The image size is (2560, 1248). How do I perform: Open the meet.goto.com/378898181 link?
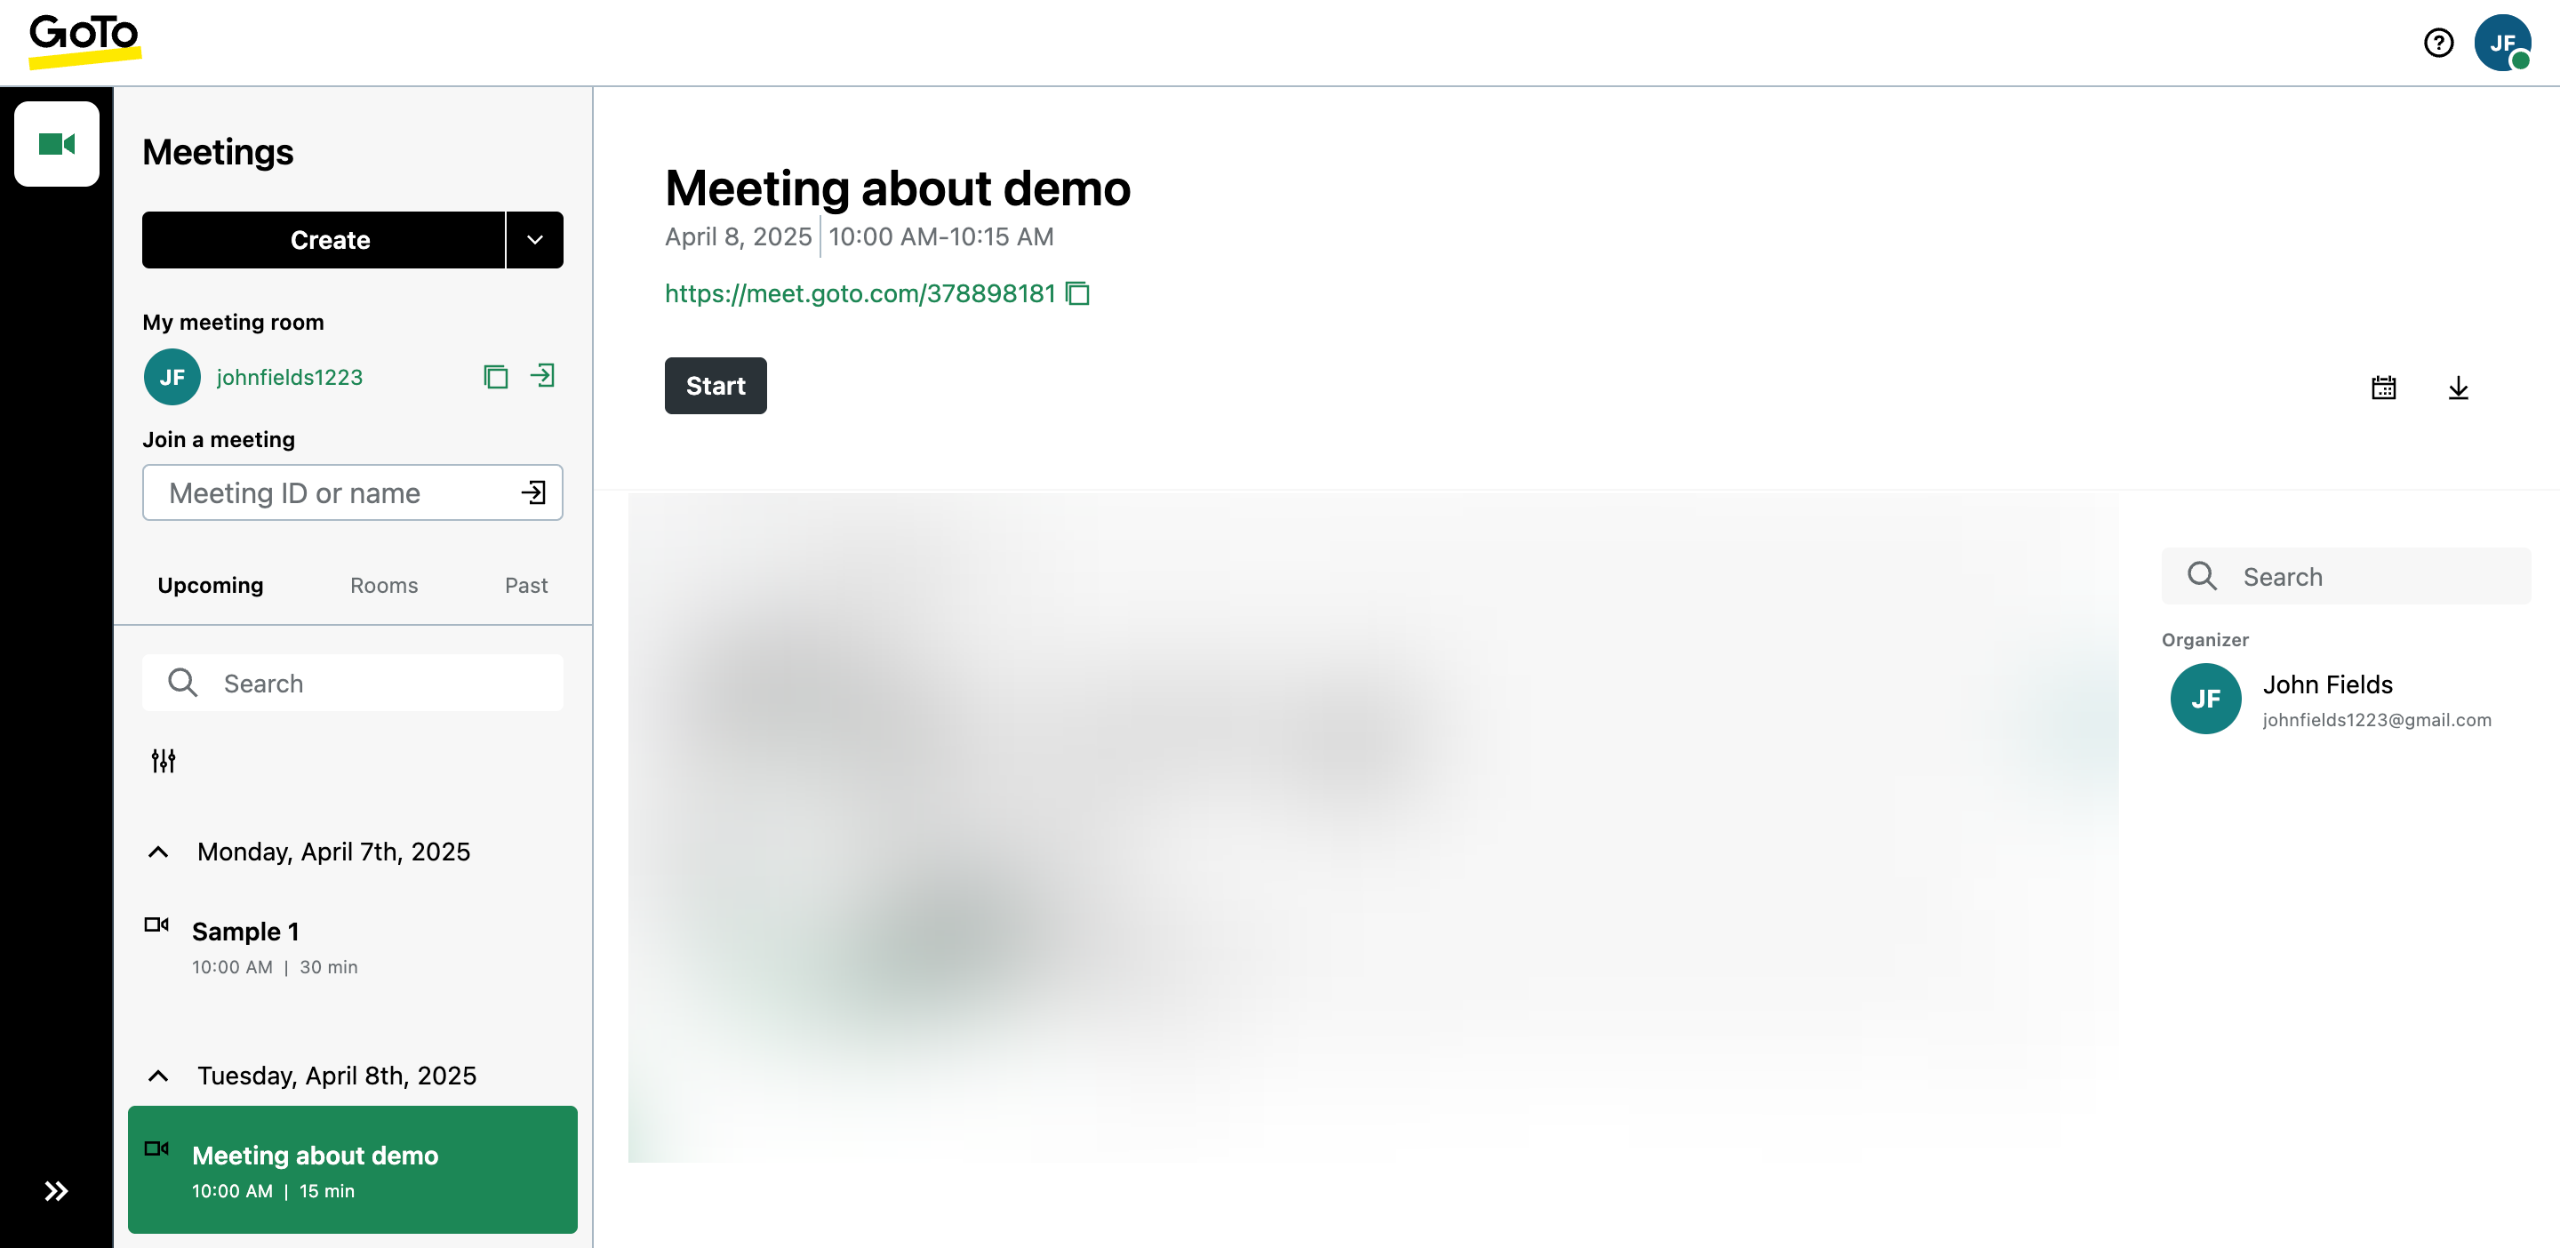pyautogui.click(x=860, y=293)
